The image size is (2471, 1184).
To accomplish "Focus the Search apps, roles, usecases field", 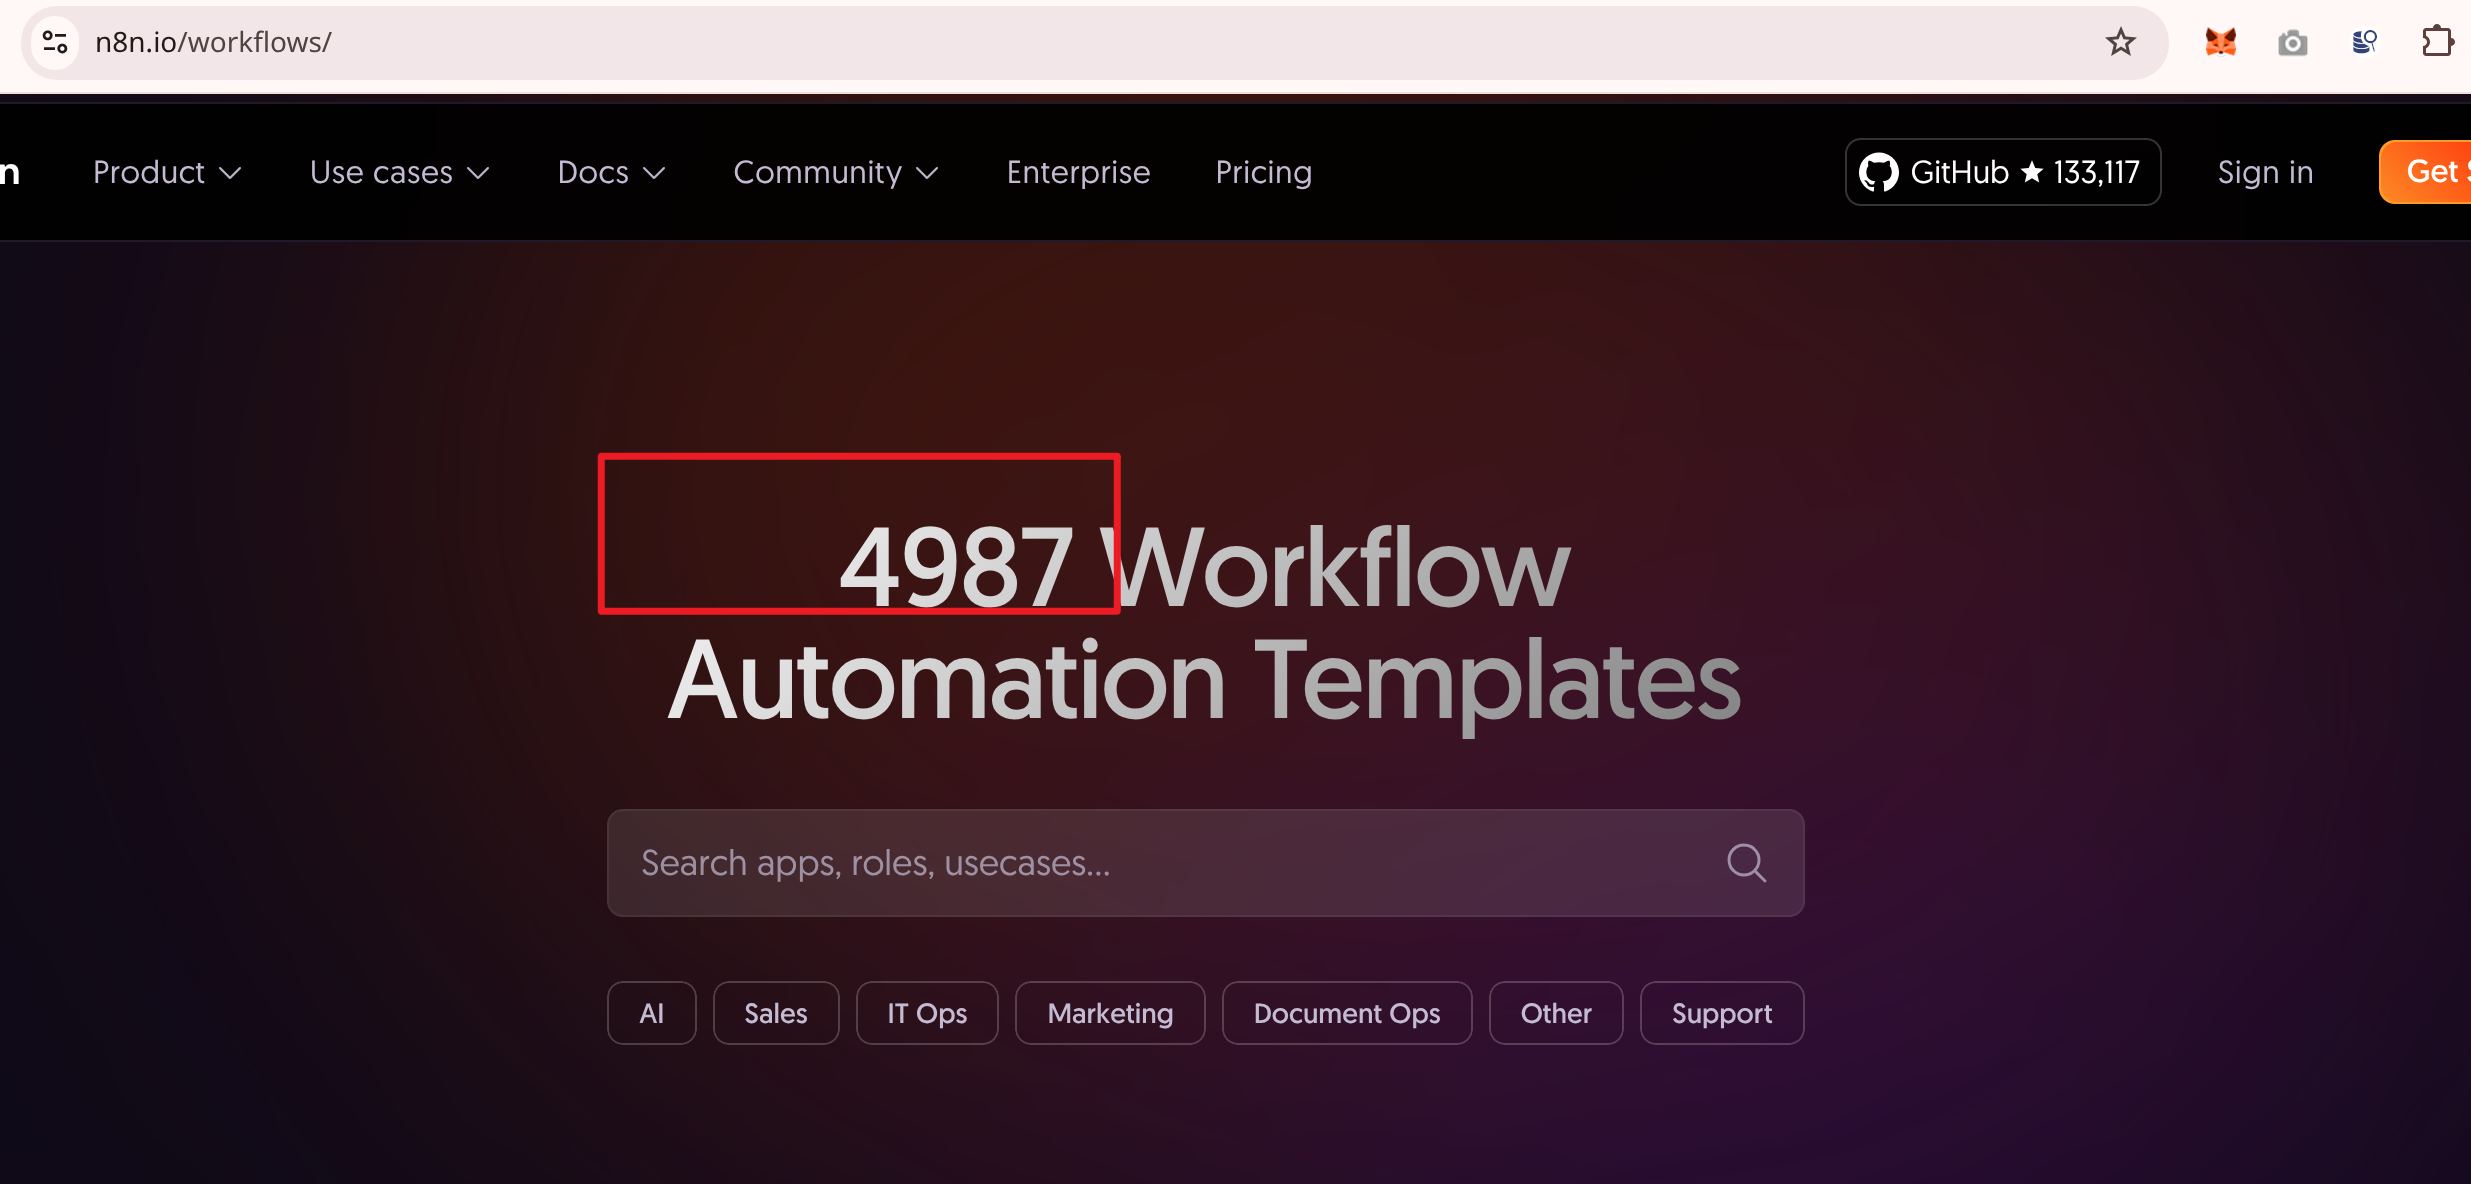I will (x=1205, y=863).
